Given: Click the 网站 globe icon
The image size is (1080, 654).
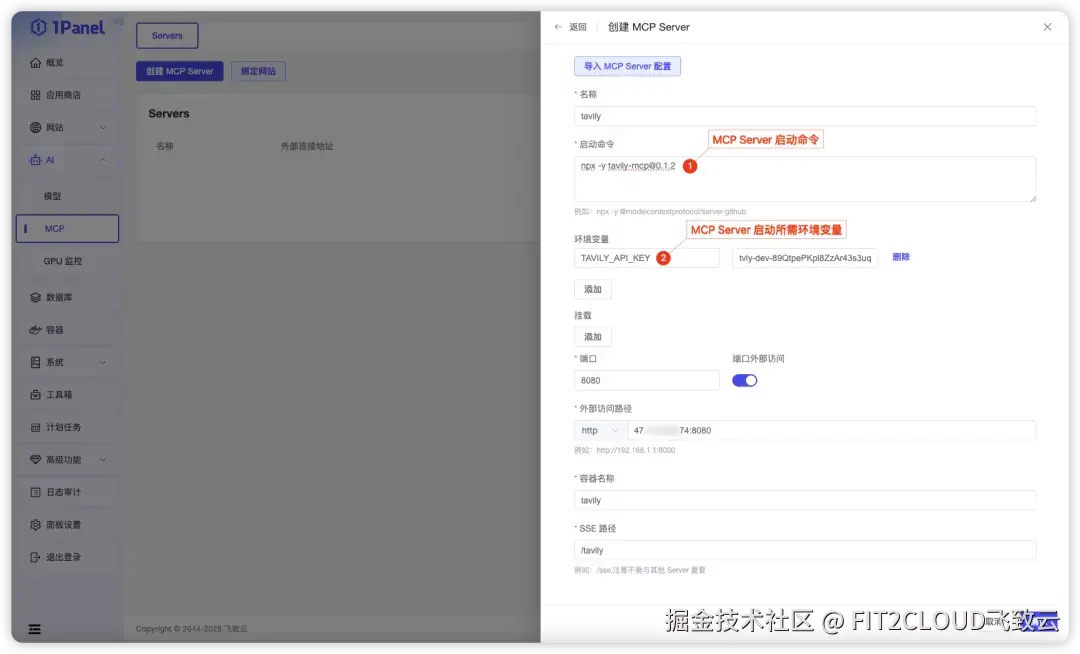Looking at the screenshot, I should click(35, 127).
